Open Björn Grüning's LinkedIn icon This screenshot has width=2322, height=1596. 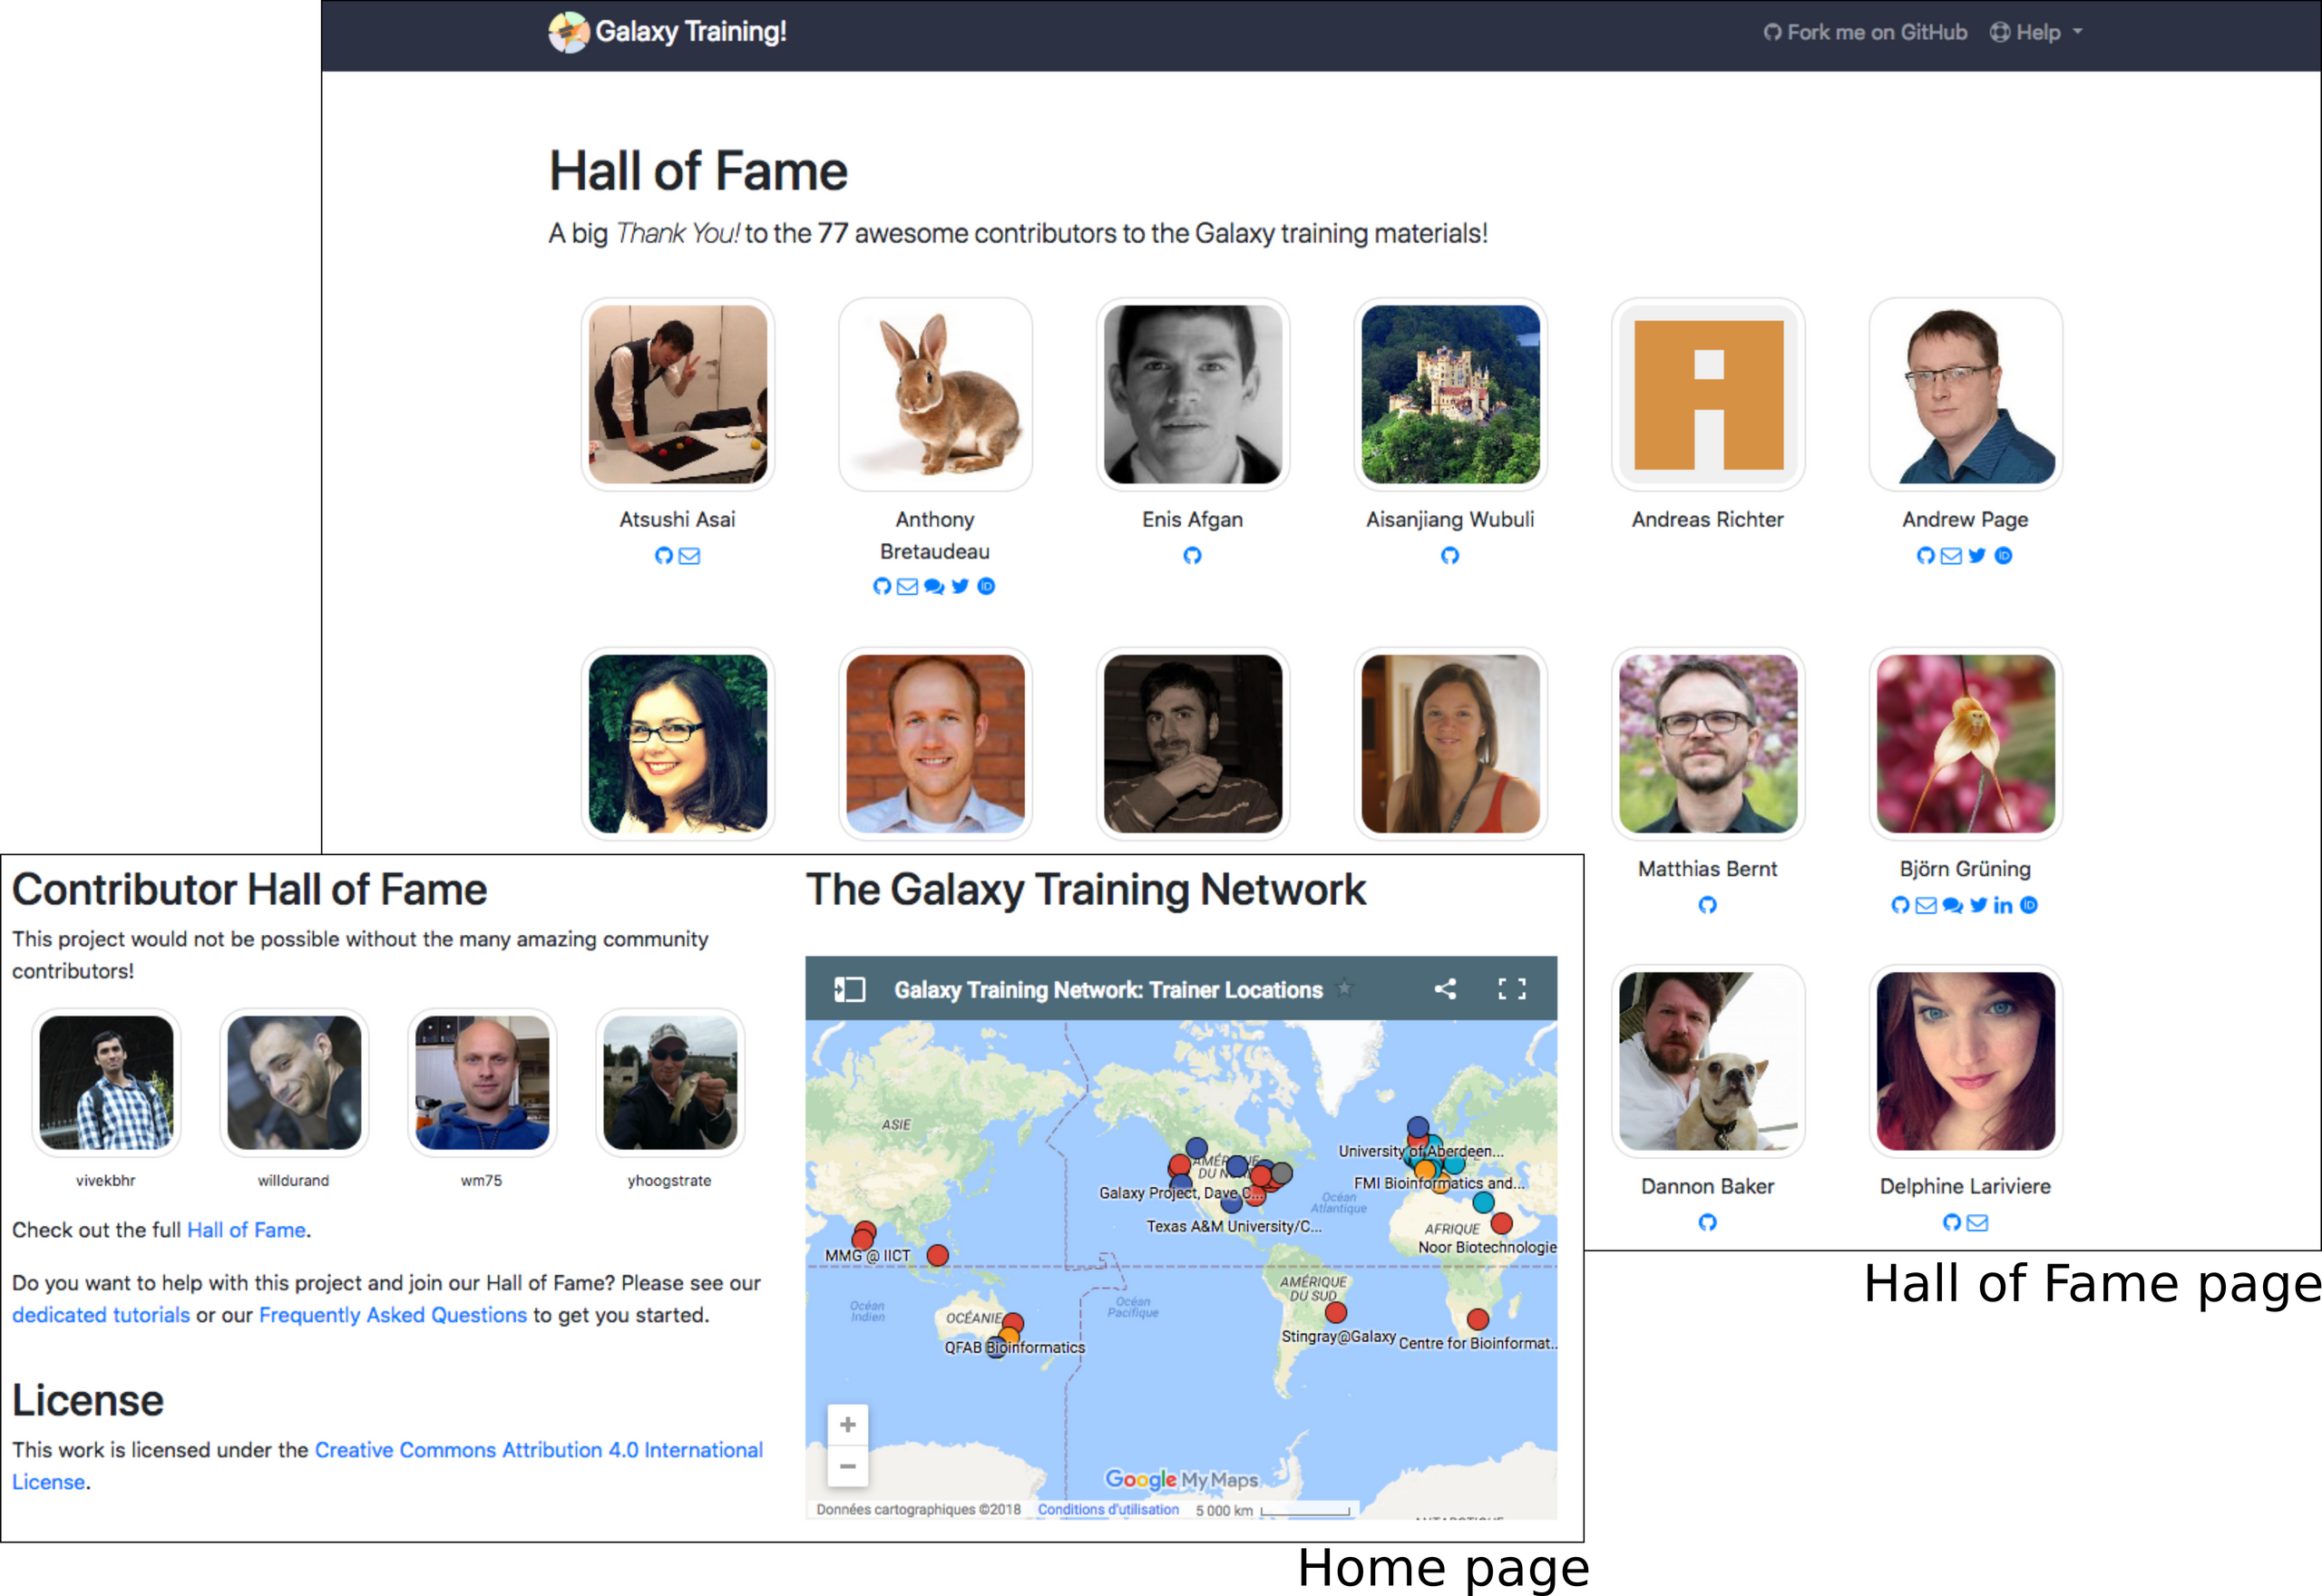pyautogui.click(x=2003, y=905)
